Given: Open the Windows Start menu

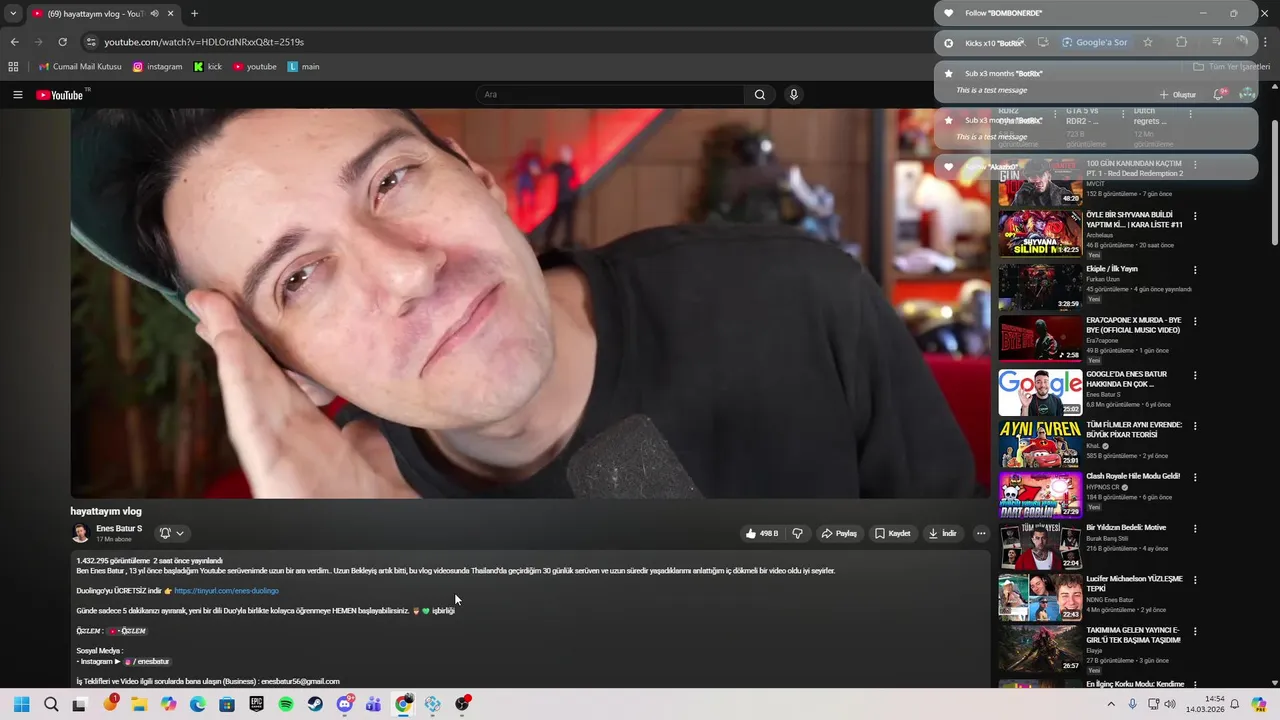Looking at the screenshot, I should pyautogui.click(x=21, y=704).
